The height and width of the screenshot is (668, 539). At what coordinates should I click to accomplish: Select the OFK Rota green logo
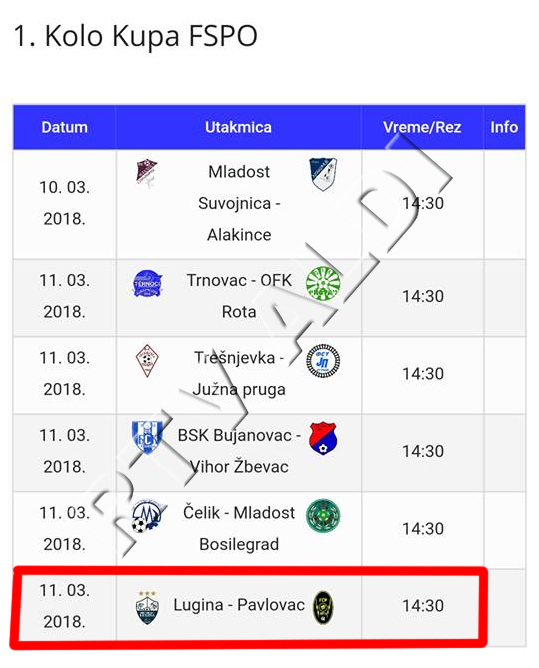click(x=323, y=283)
